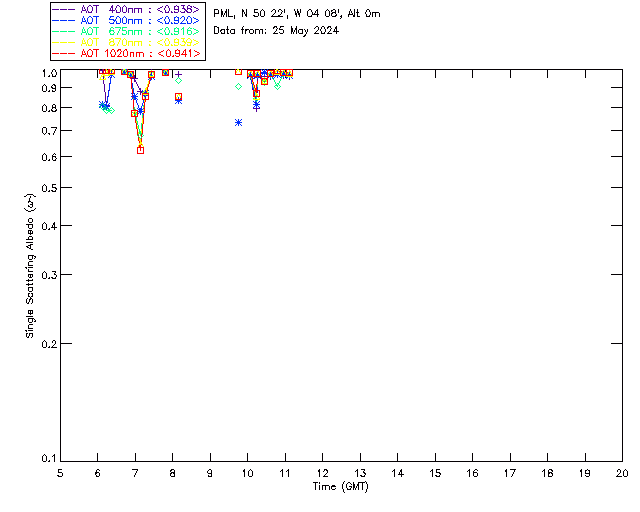This screenshot has height=512, width=640.
Task: Click the y-axis tick label 0.2
Action: click(x=49, y=344)
